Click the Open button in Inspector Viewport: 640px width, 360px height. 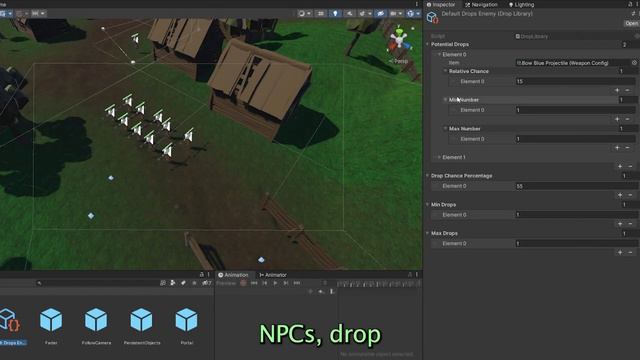tap(631, 23)
